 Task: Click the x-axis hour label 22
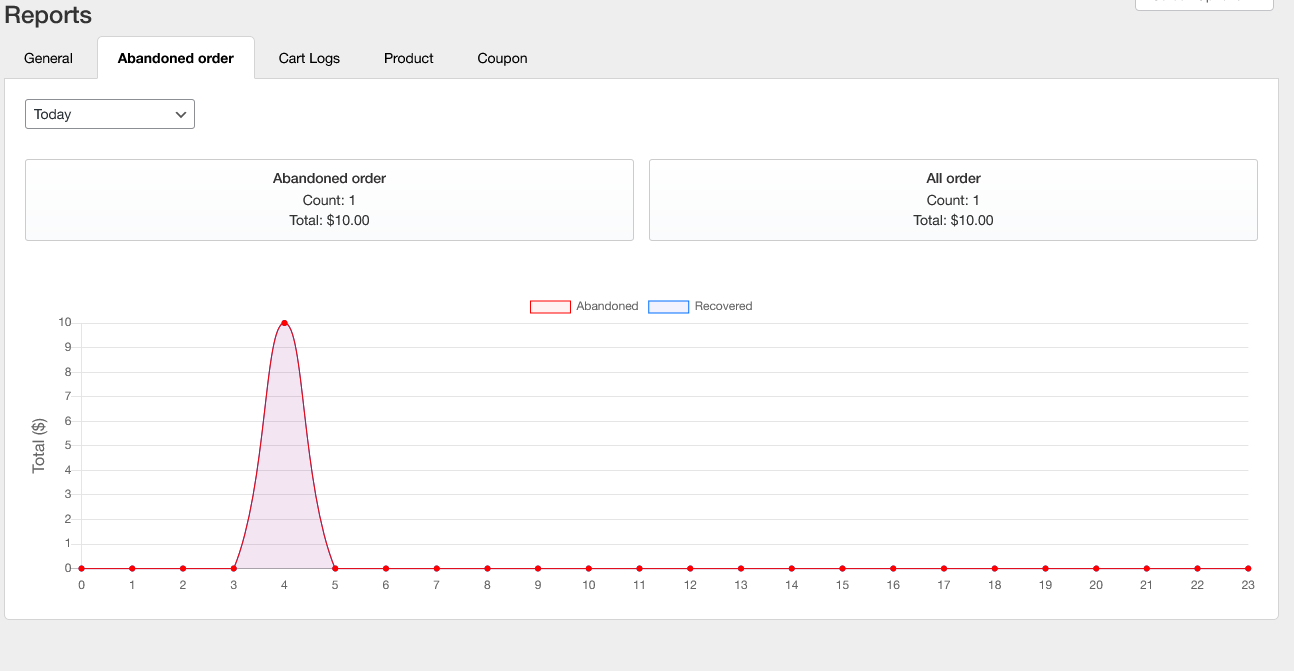[1197, 585]
